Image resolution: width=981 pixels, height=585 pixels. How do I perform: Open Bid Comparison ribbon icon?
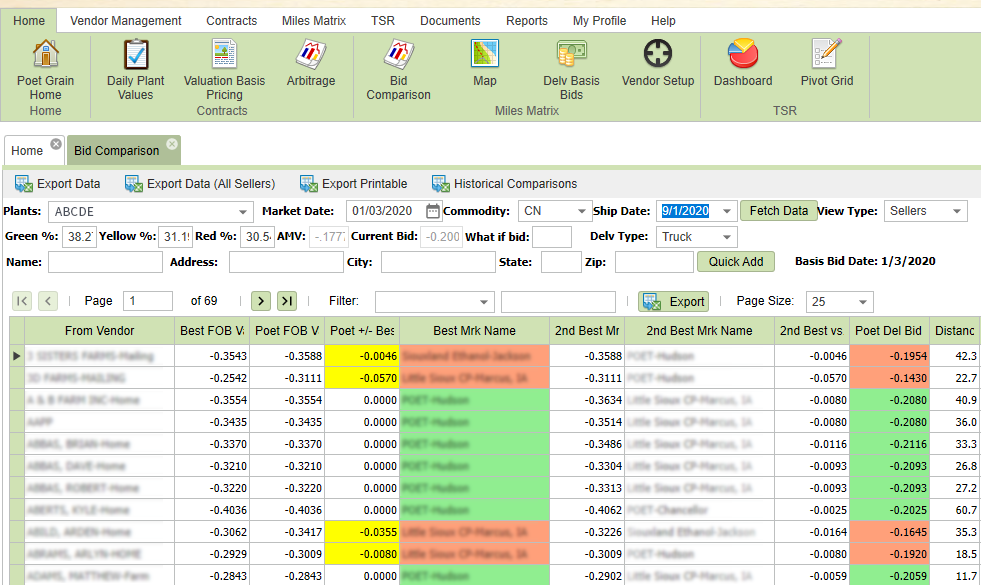click(x=399, y=69)
